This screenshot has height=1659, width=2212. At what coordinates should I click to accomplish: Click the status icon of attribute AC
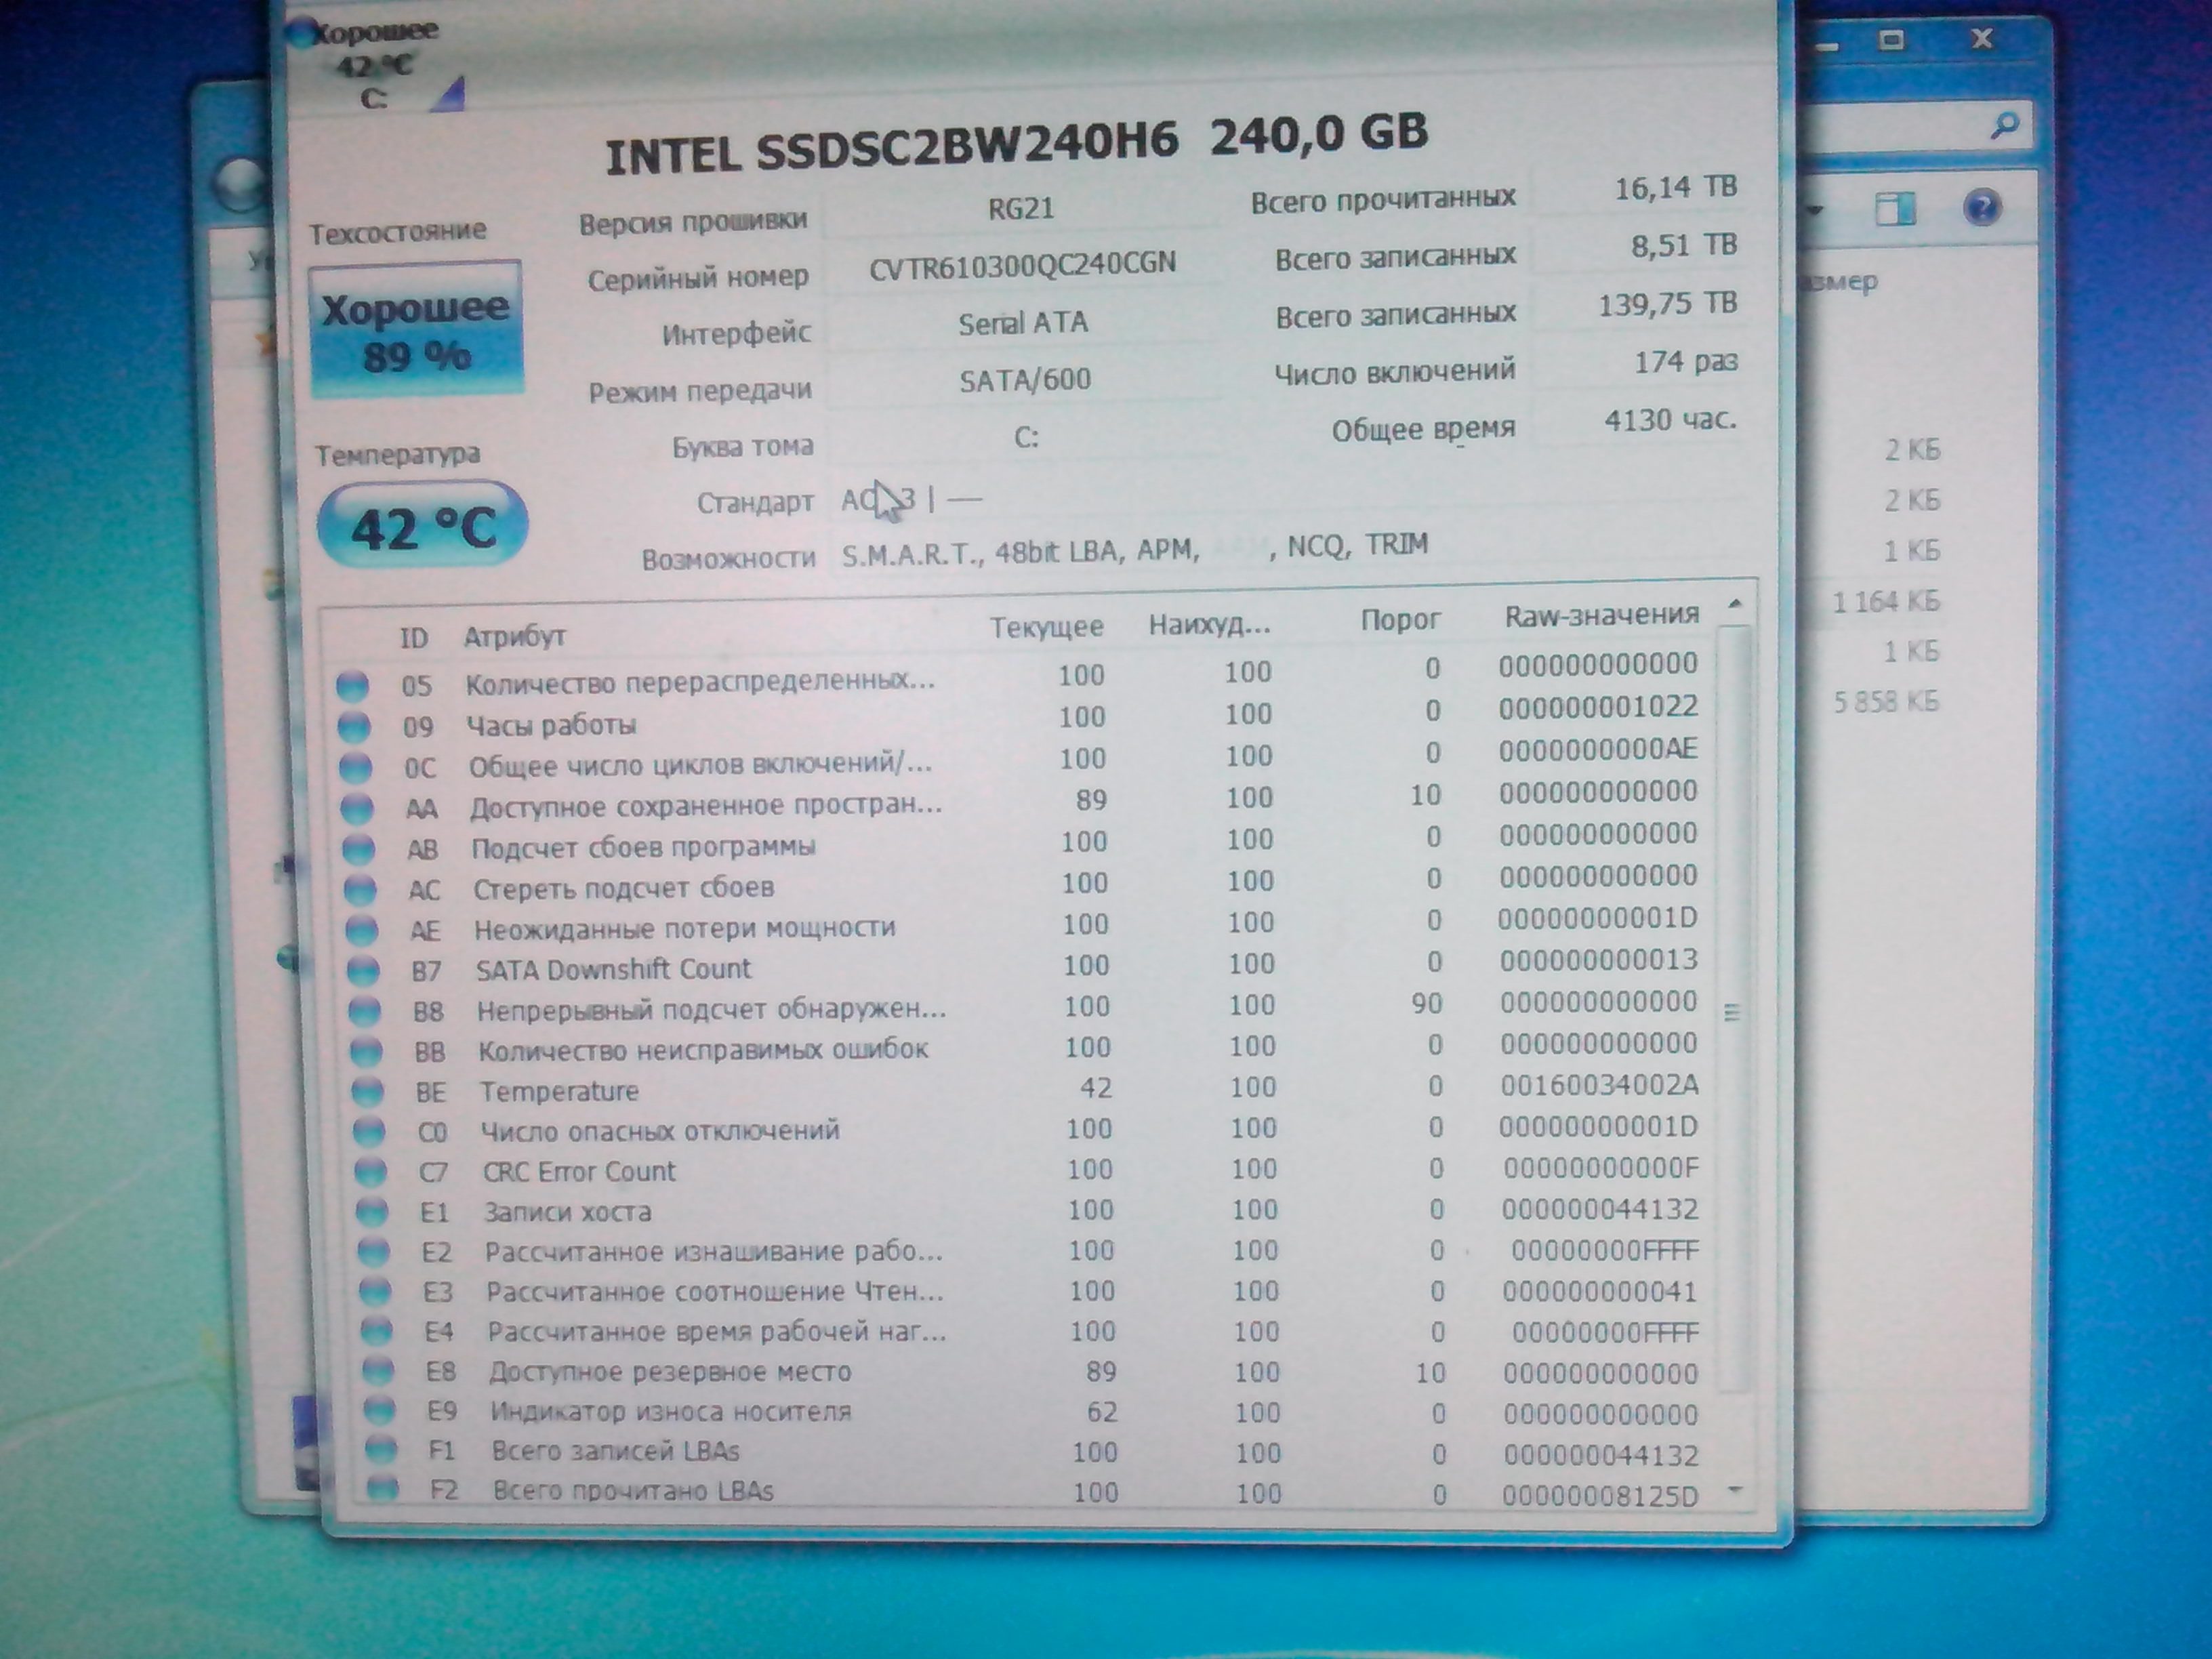(360, 890)
